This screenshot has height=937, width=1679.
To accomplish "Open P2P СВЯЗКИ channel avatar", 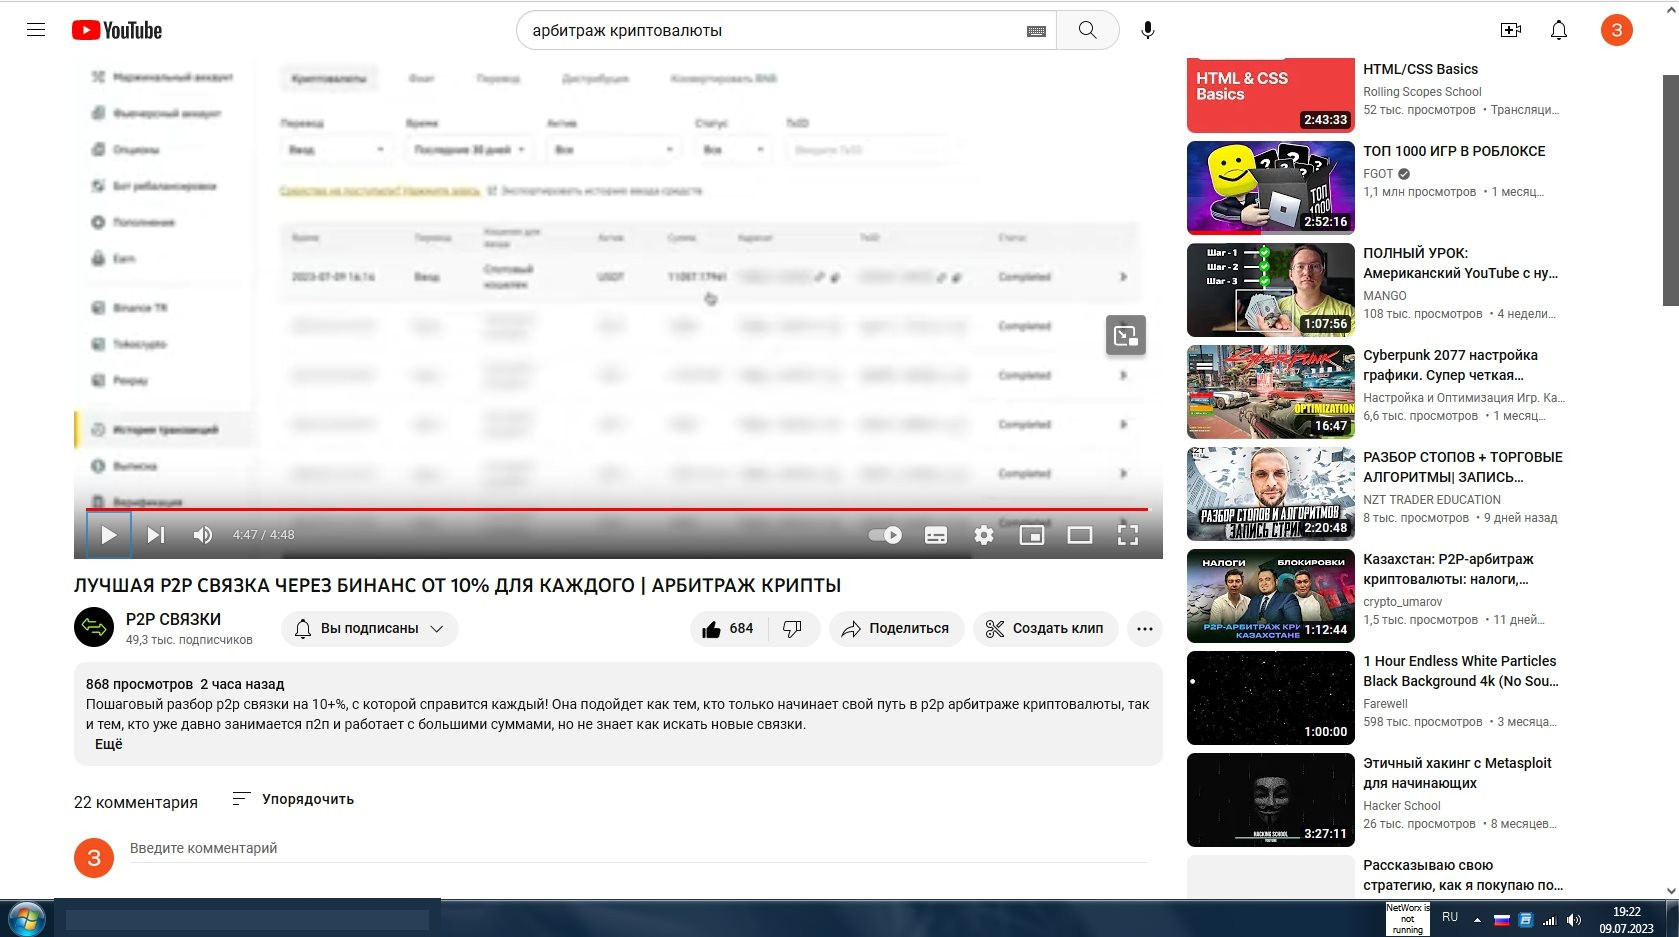I will [x=94, y=628].
